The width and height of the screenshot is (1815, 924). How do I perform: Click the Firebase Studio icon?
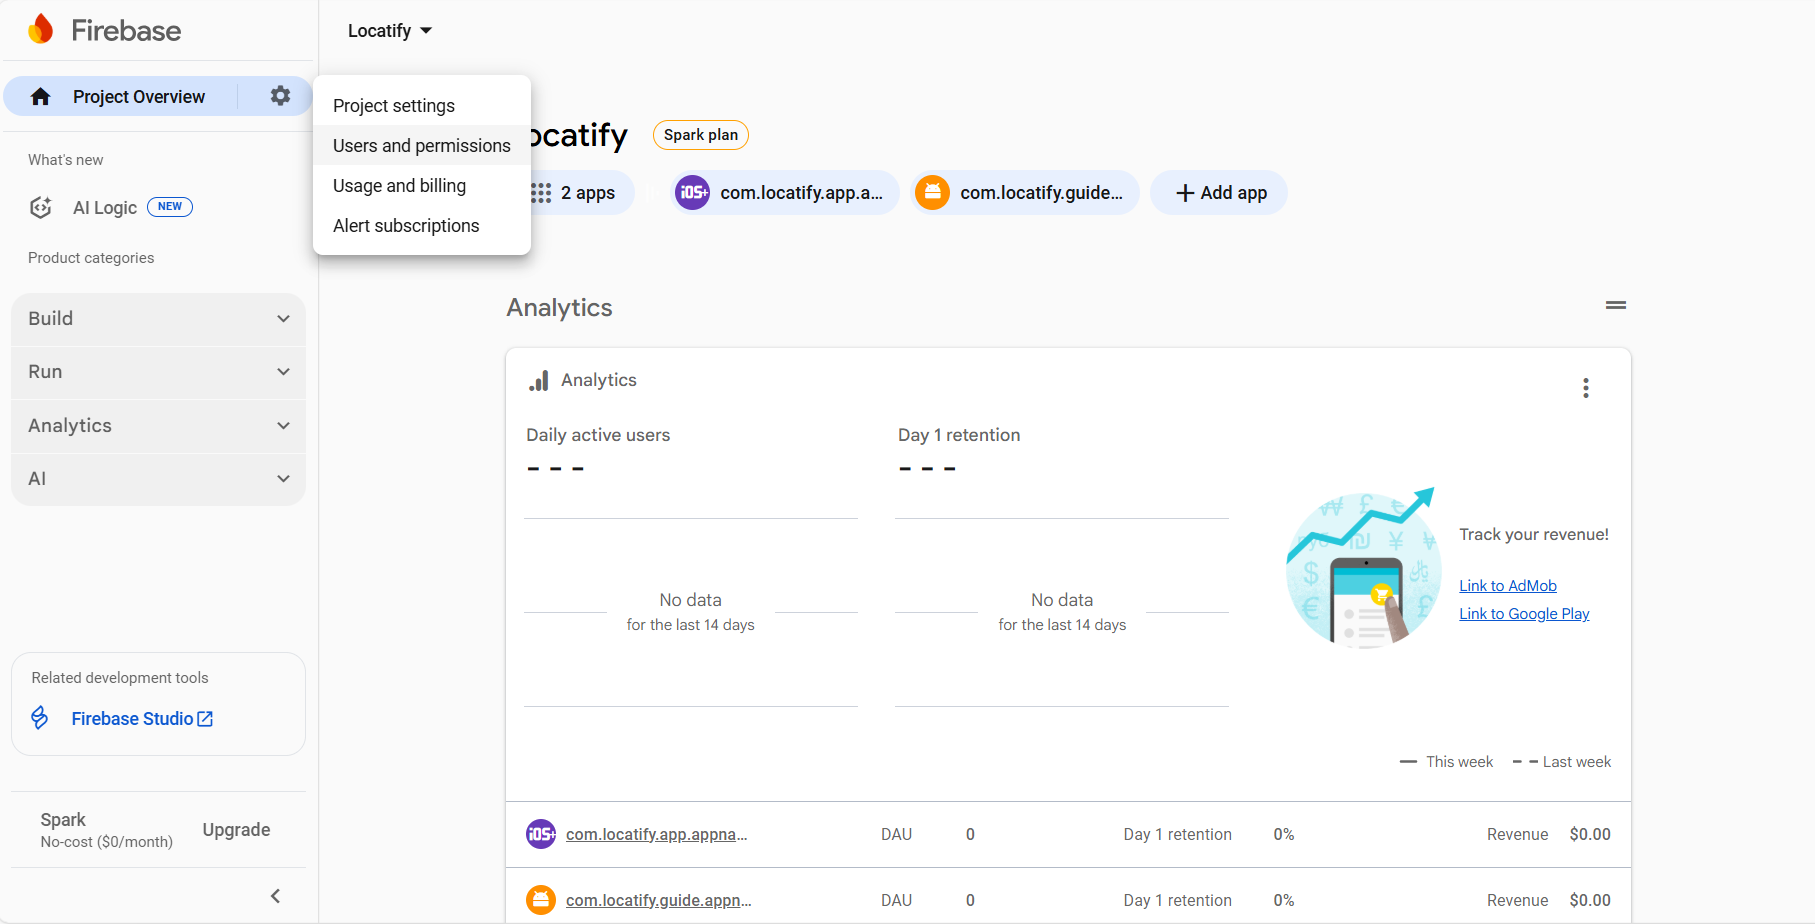(40, 718)
